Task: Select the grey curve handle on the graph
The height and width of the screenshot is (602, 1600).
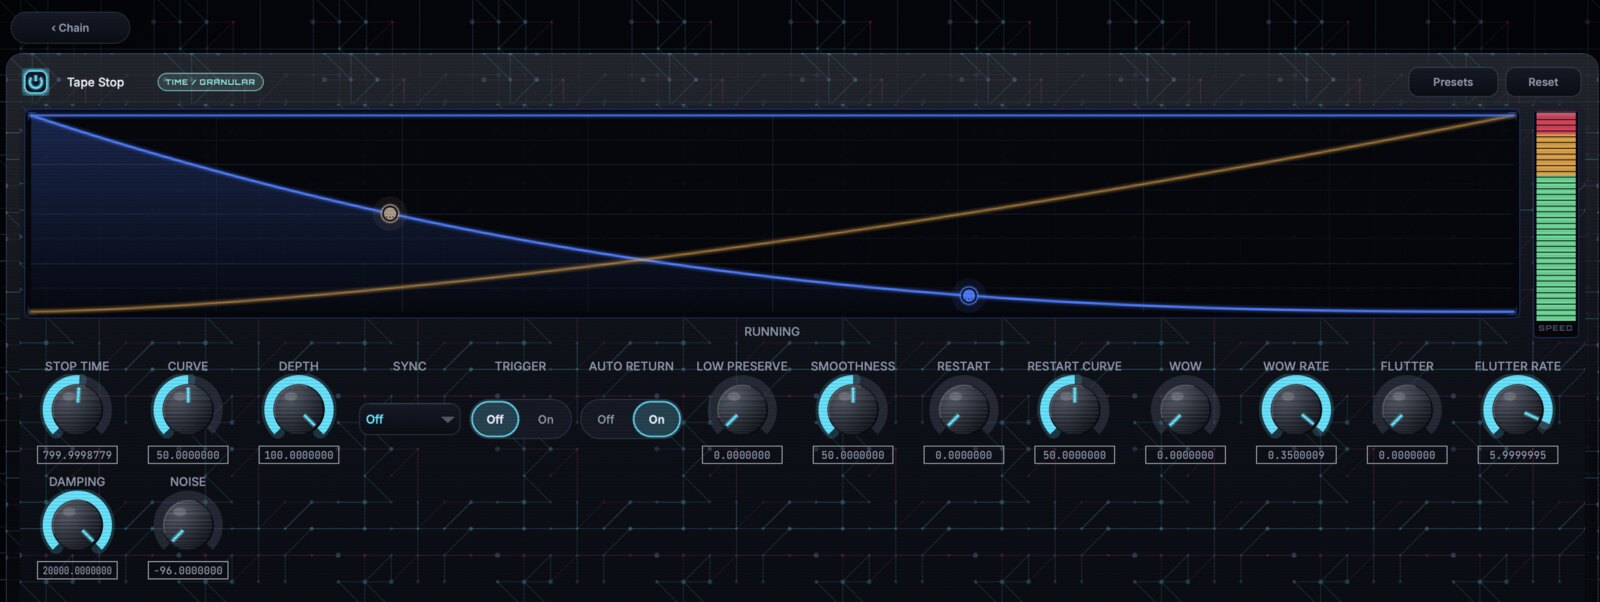Action: click(x=390, y=213)
